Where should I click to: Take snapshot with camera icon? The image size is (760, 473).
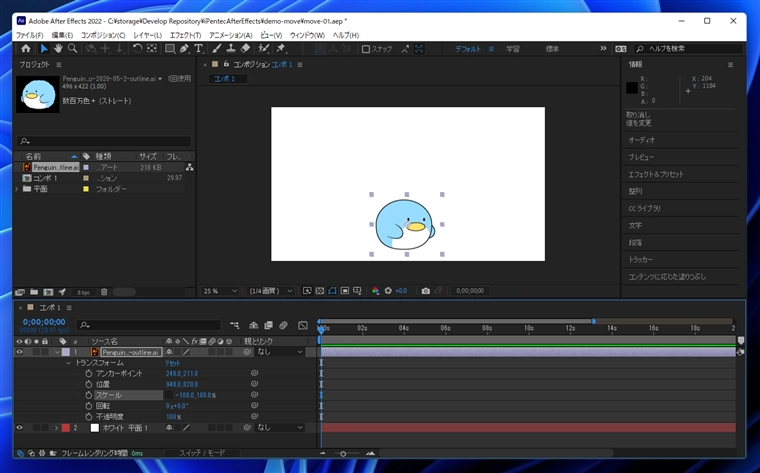(426, 291)
